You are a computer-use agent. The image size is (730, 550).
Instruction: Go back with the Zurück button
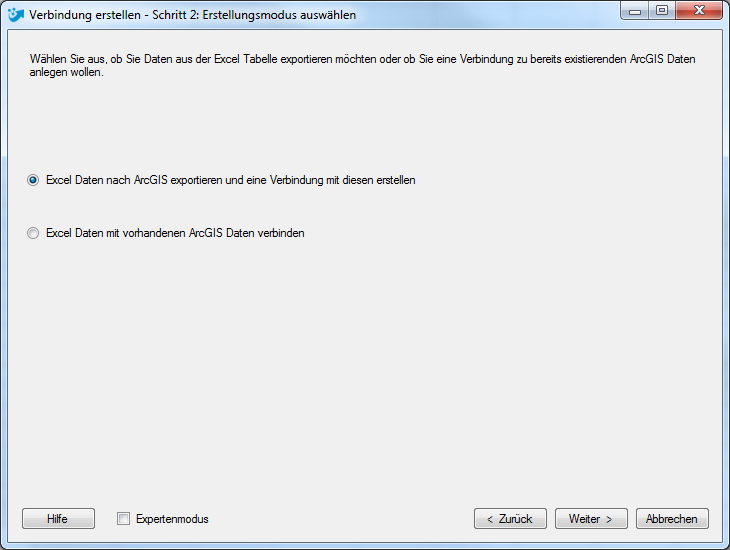tap(510, 518)
